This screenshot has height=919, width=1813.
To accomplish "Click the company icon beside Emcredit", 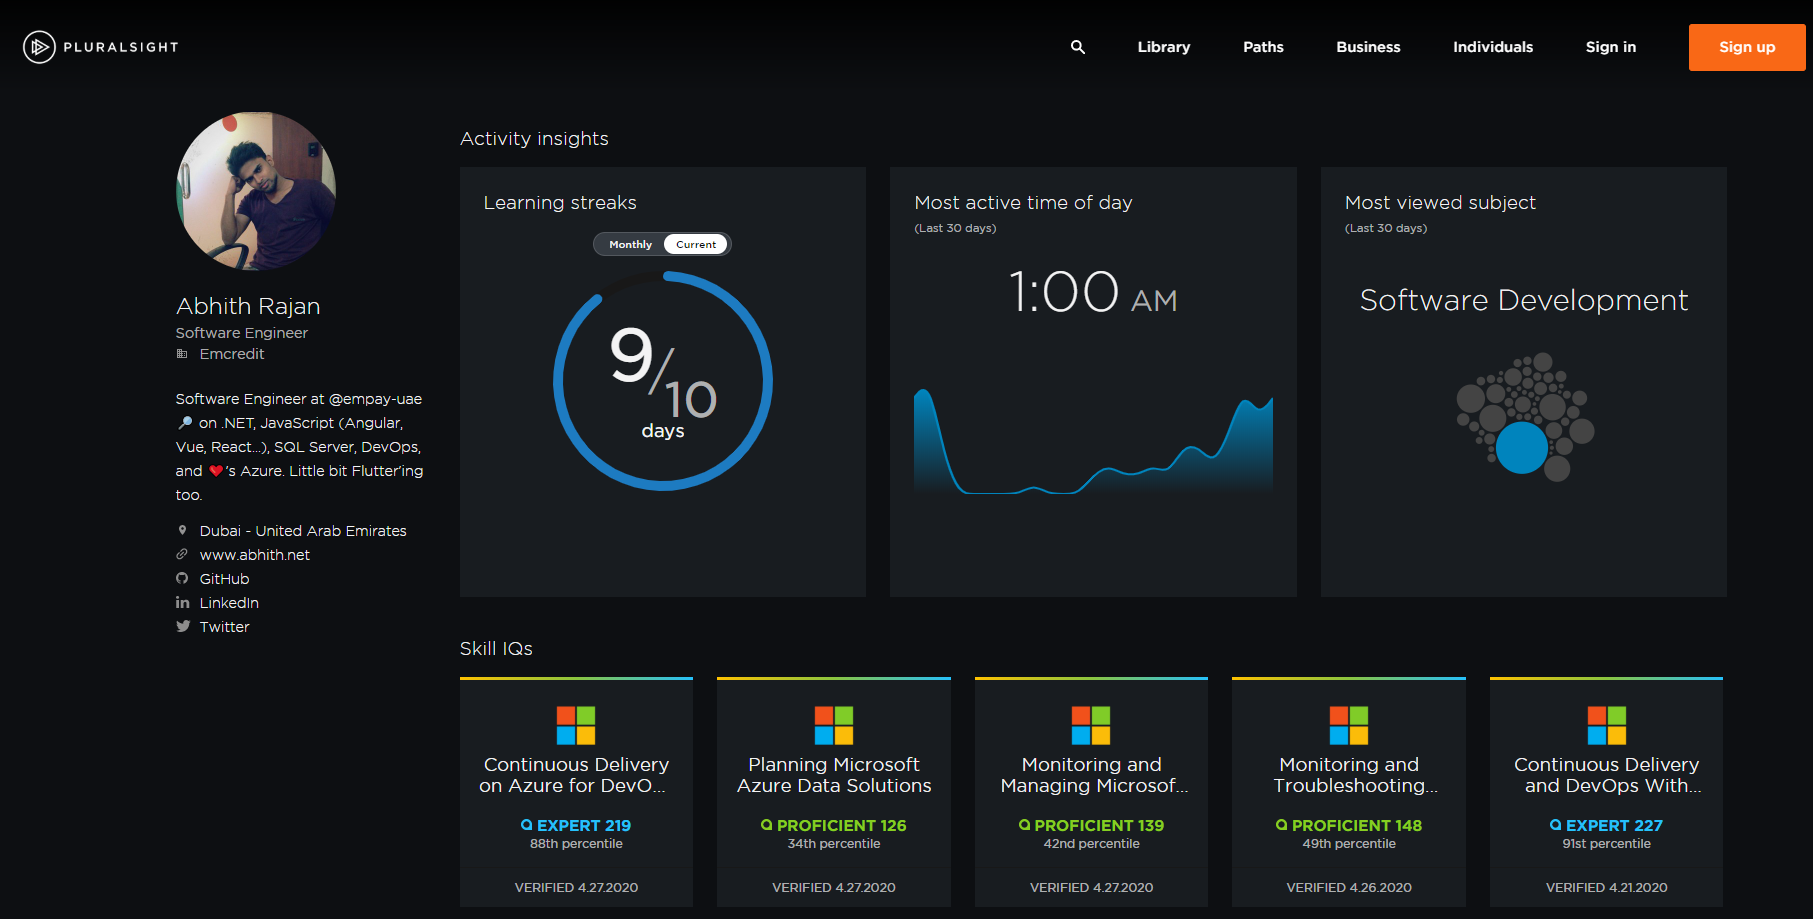I will (183, 353).
